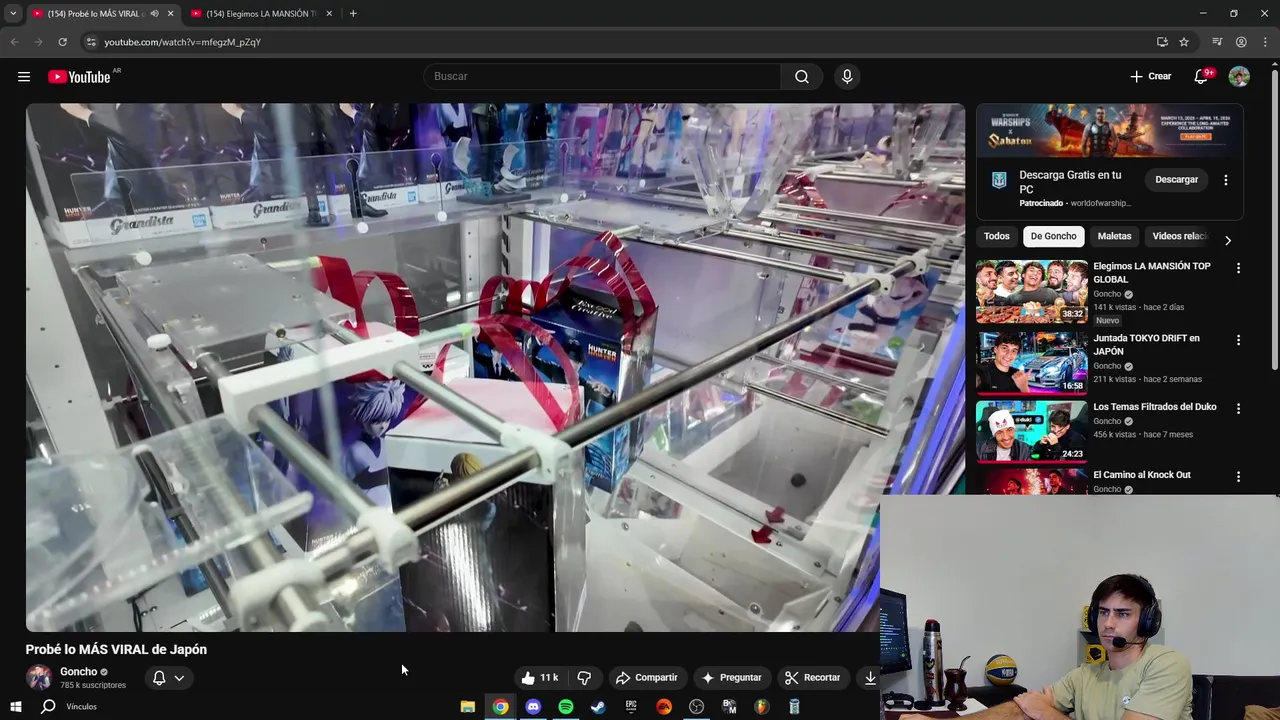1280x720 pixels.
Task: Open Chrome media controls icon
Action: (1217, 42)
